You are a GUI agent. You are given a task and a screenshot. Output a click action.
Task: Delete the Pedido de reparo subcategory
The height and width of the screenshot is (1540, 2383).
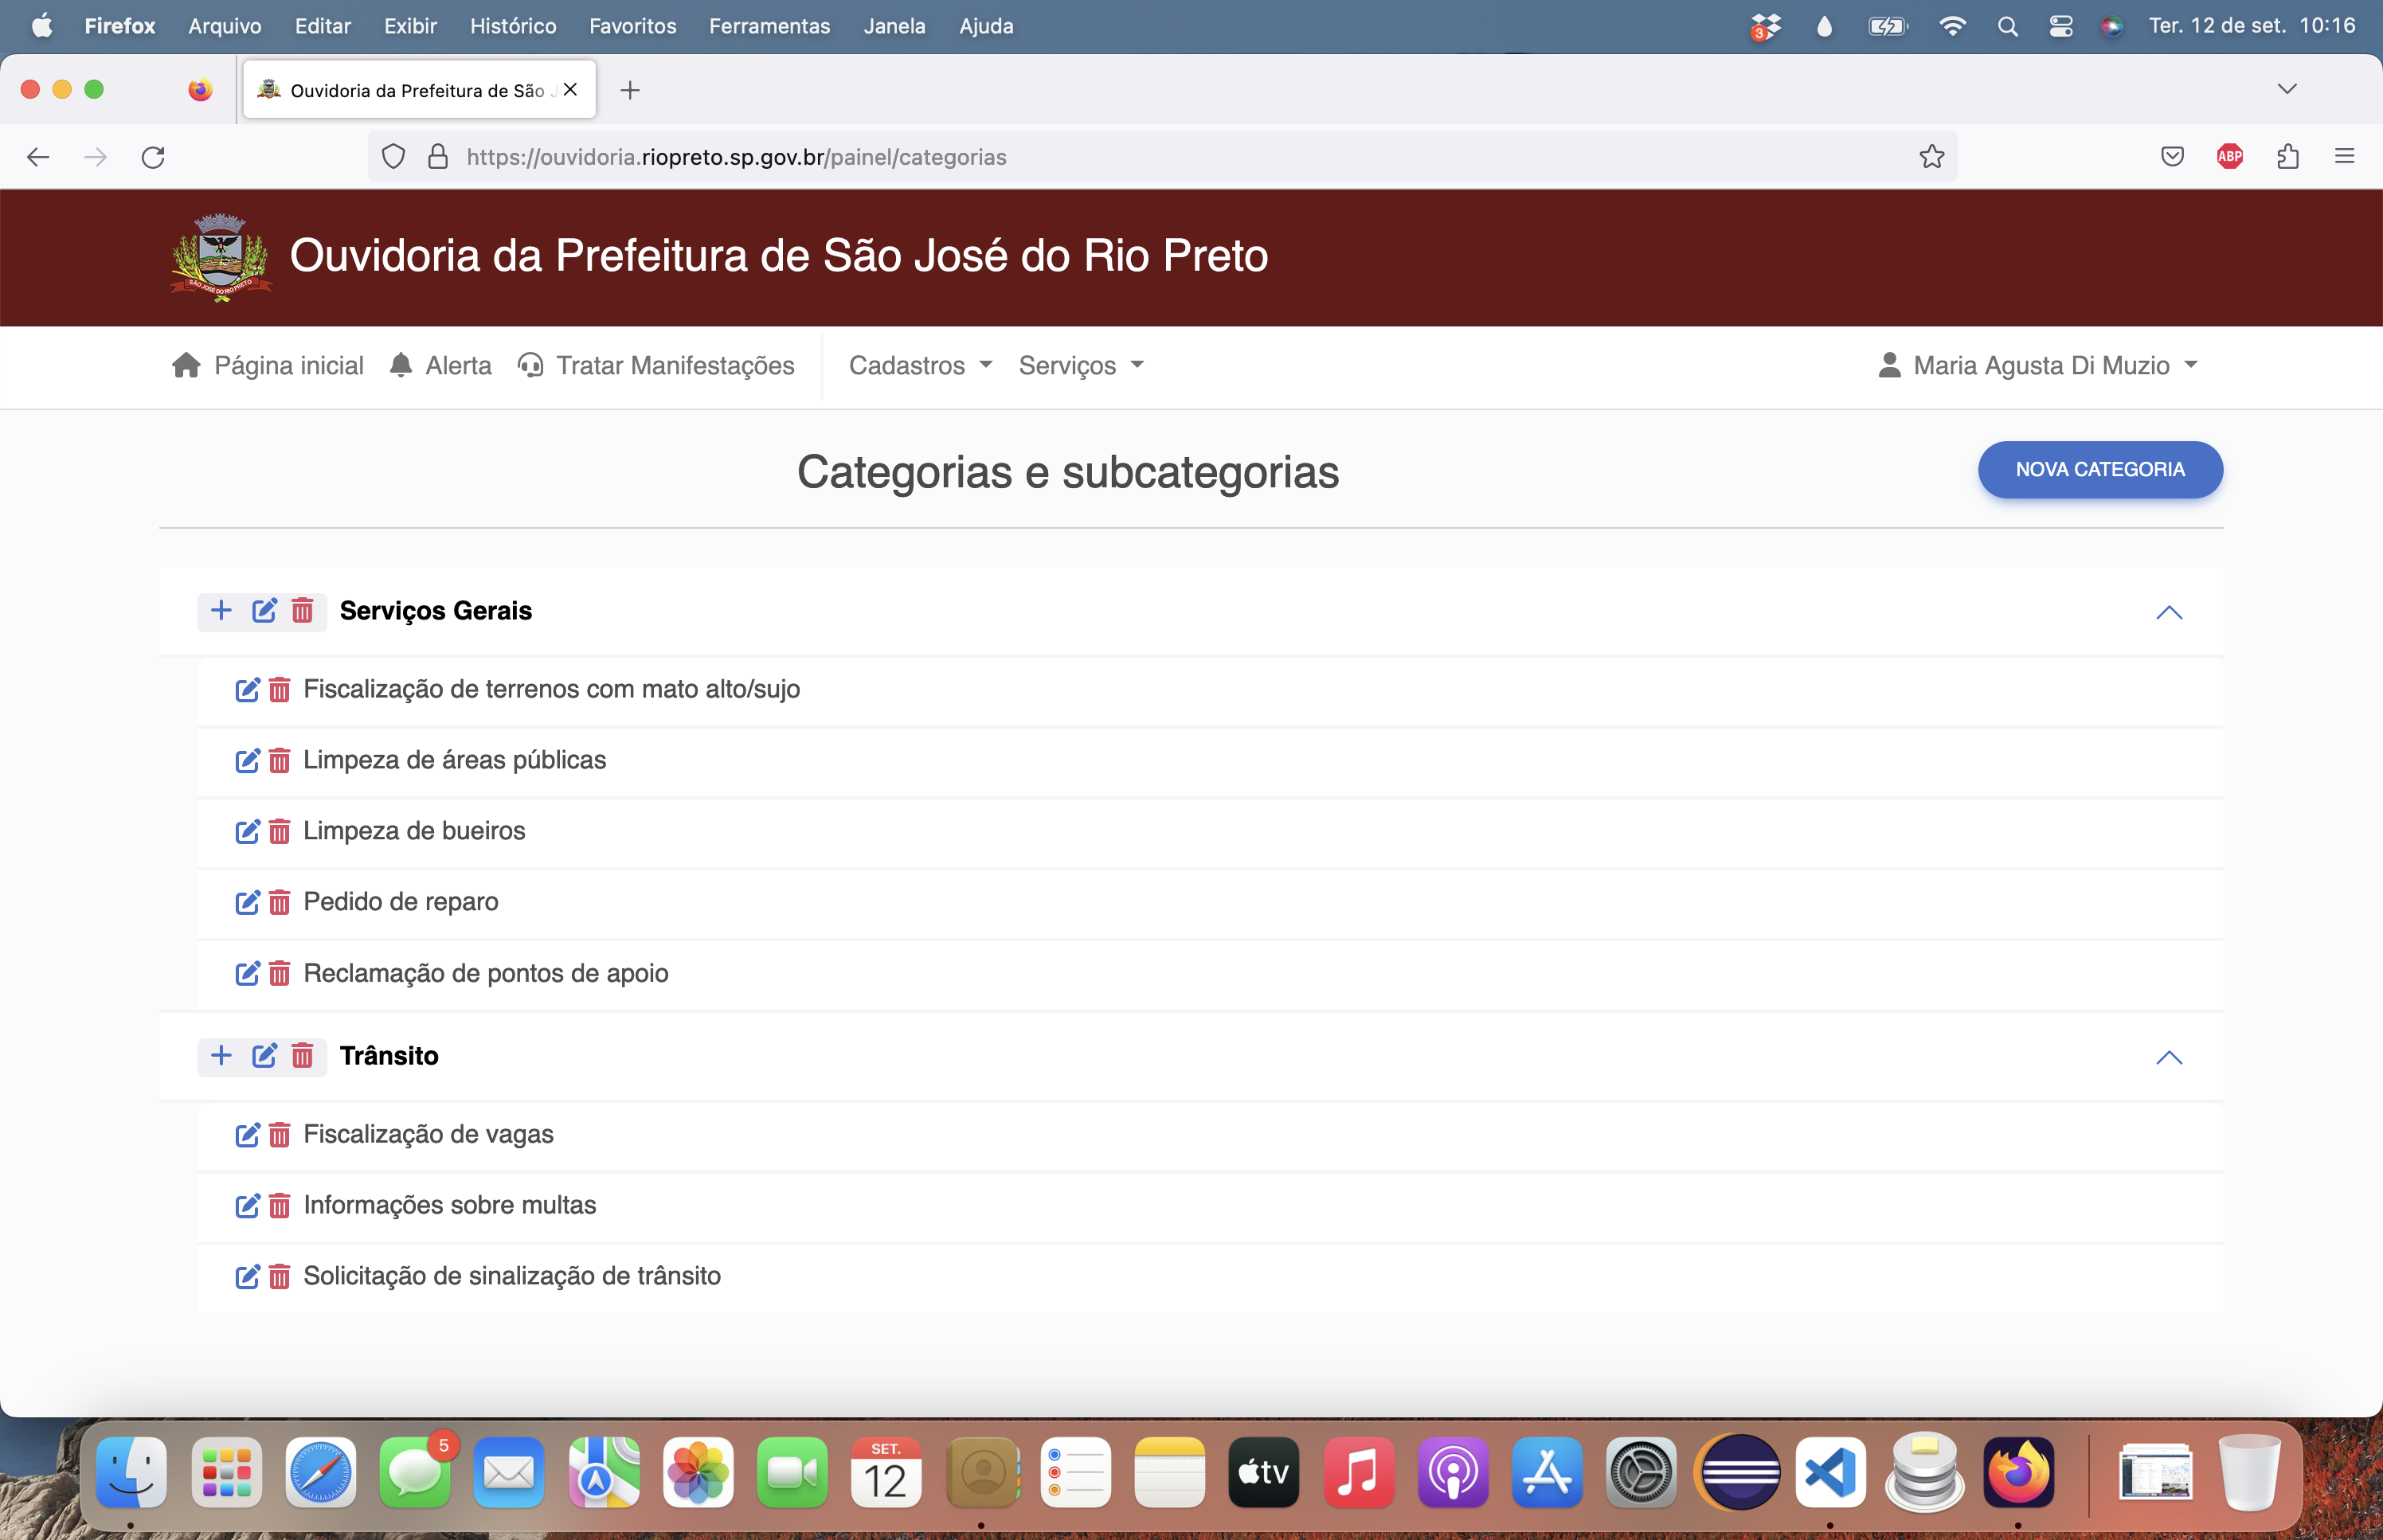[280, 902]
